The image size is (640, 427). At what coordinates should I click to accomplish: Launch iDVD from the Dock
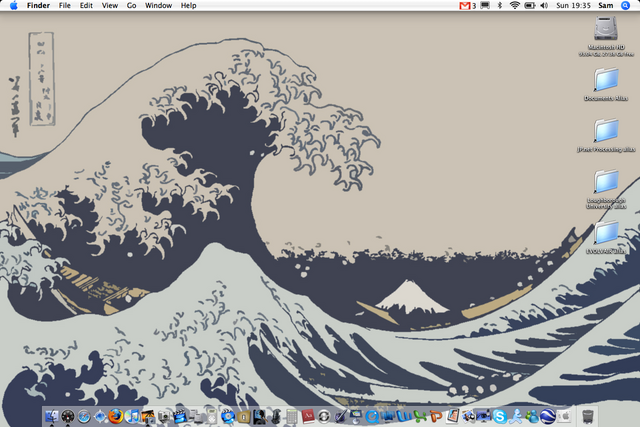(227, 416)
